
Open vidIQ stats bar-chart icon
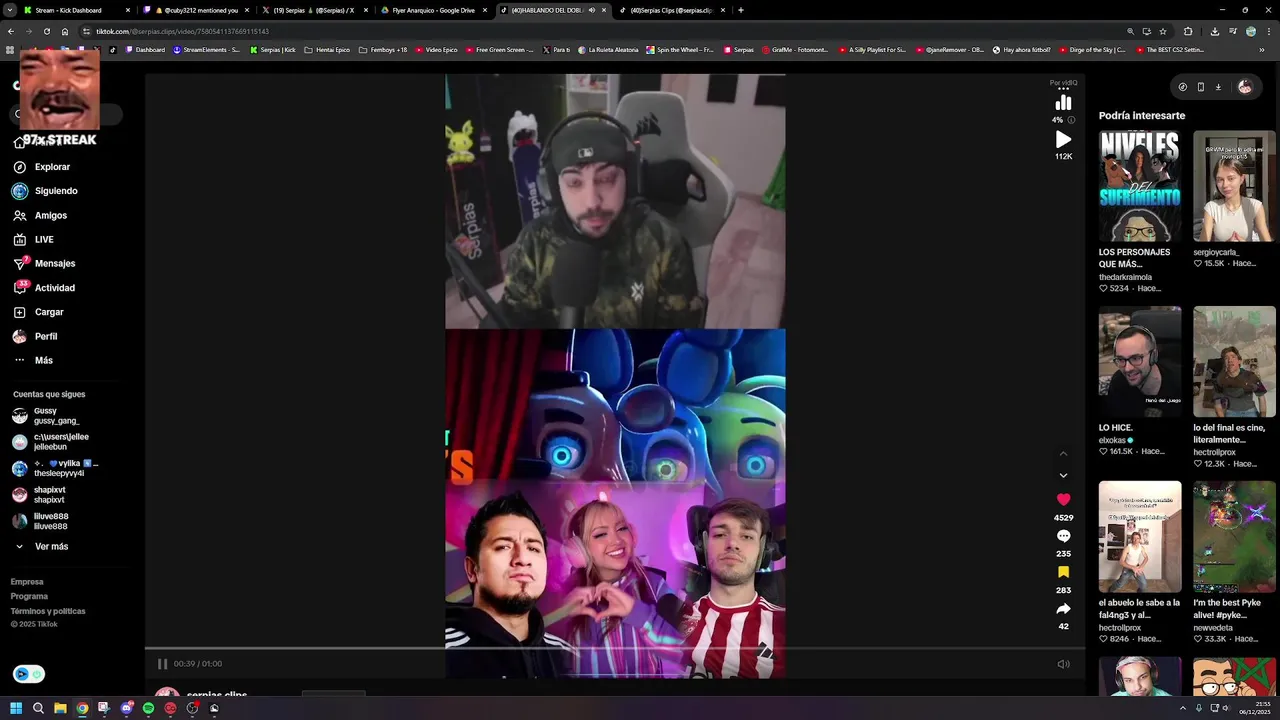pos(1063,102)
